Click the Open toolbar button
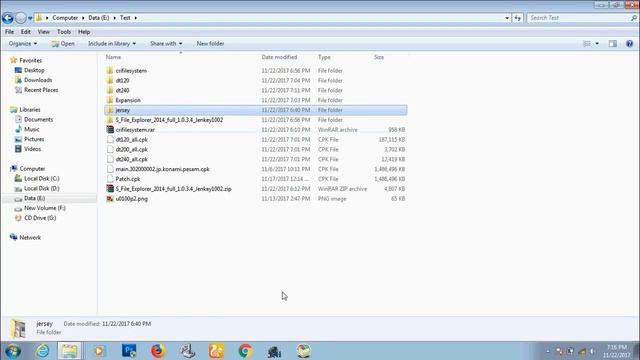The image size is (640, 360). [63, 44]
